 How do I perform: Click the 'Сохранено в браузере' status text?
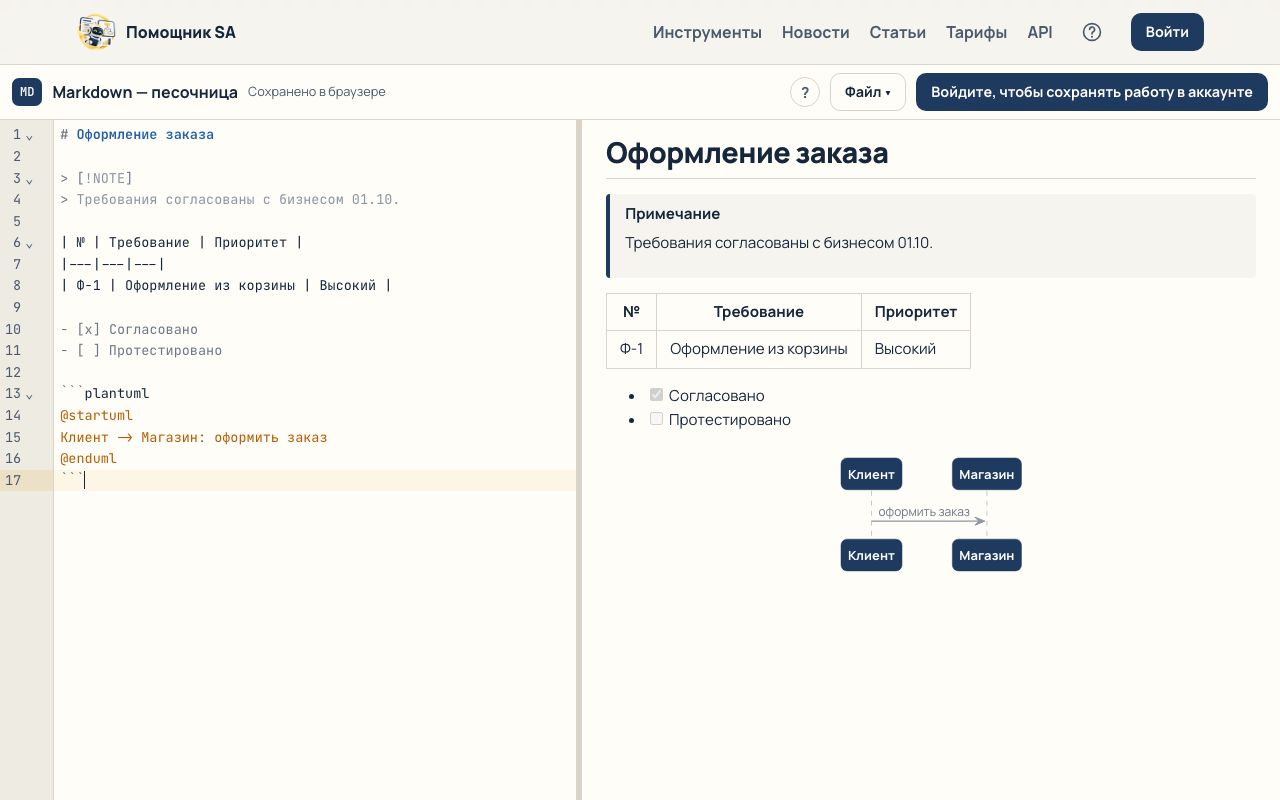click(x=316, y=92)
